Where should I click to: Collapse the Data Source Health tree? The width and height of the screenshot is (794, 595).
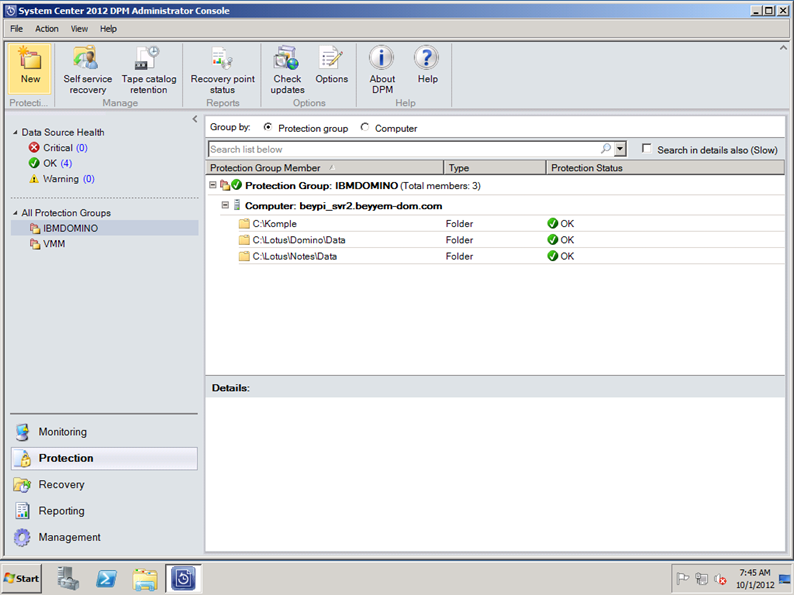pos(15,132)
